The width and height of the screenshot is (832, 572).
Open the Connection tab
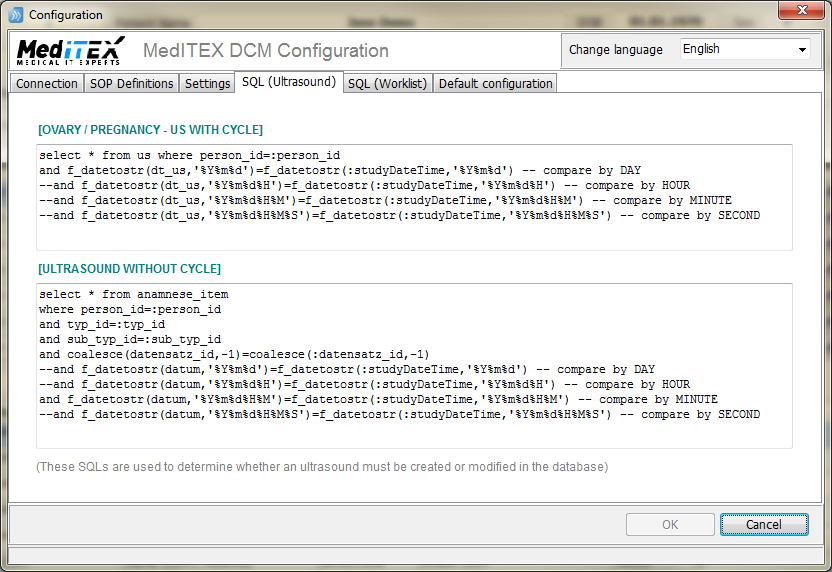click(47, 83)
